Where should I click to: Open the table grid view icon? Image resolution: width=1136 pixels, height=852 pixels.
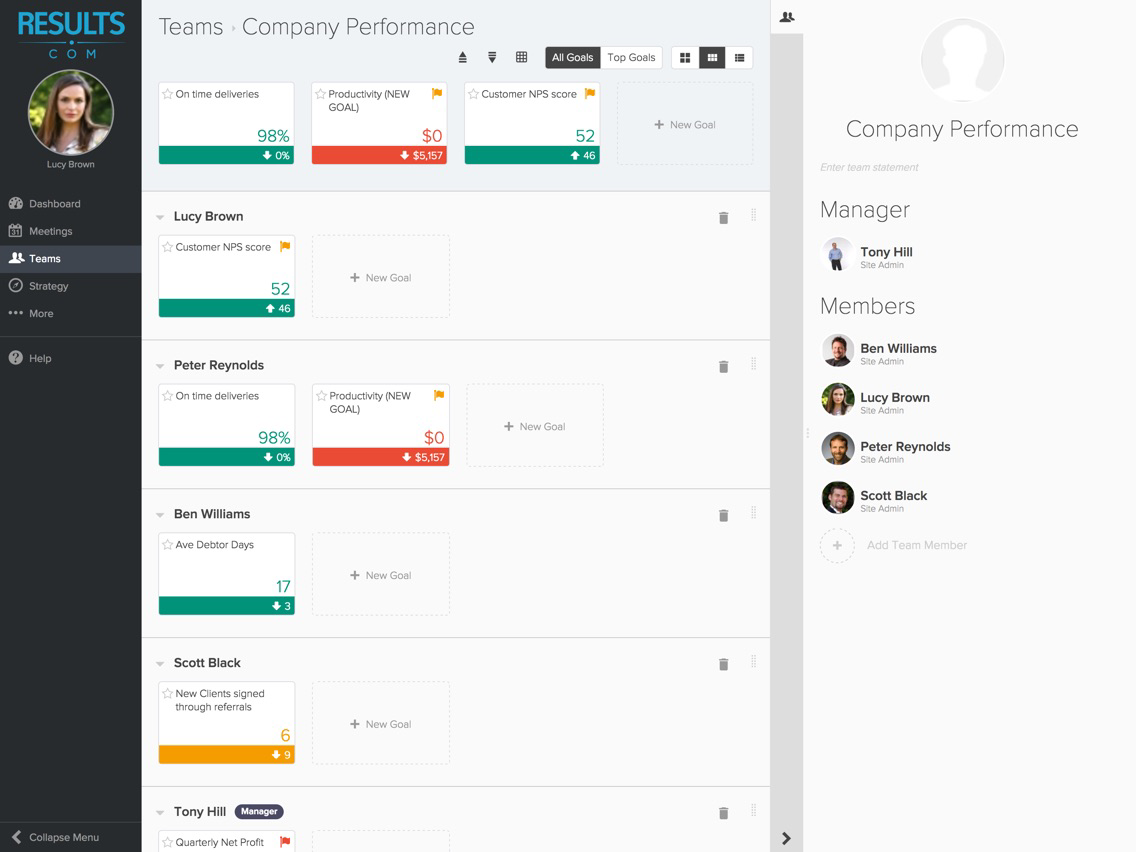click(x=522, y=57)
